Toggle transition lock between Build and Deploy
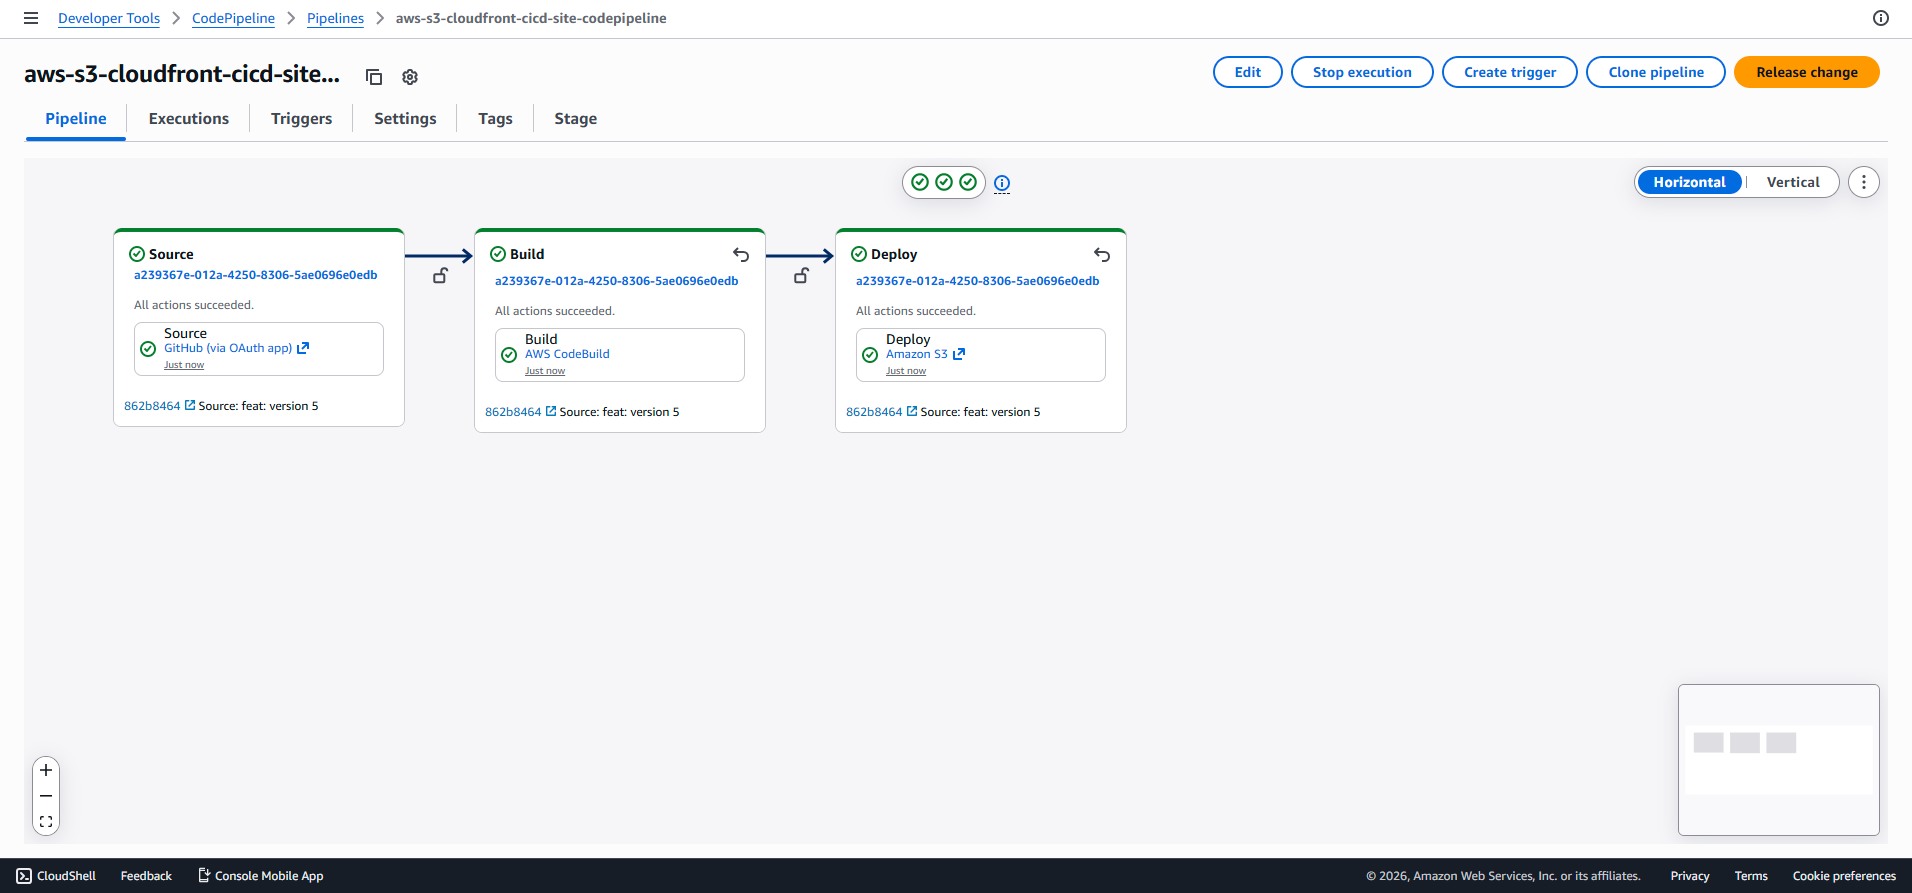 (801, 276)
